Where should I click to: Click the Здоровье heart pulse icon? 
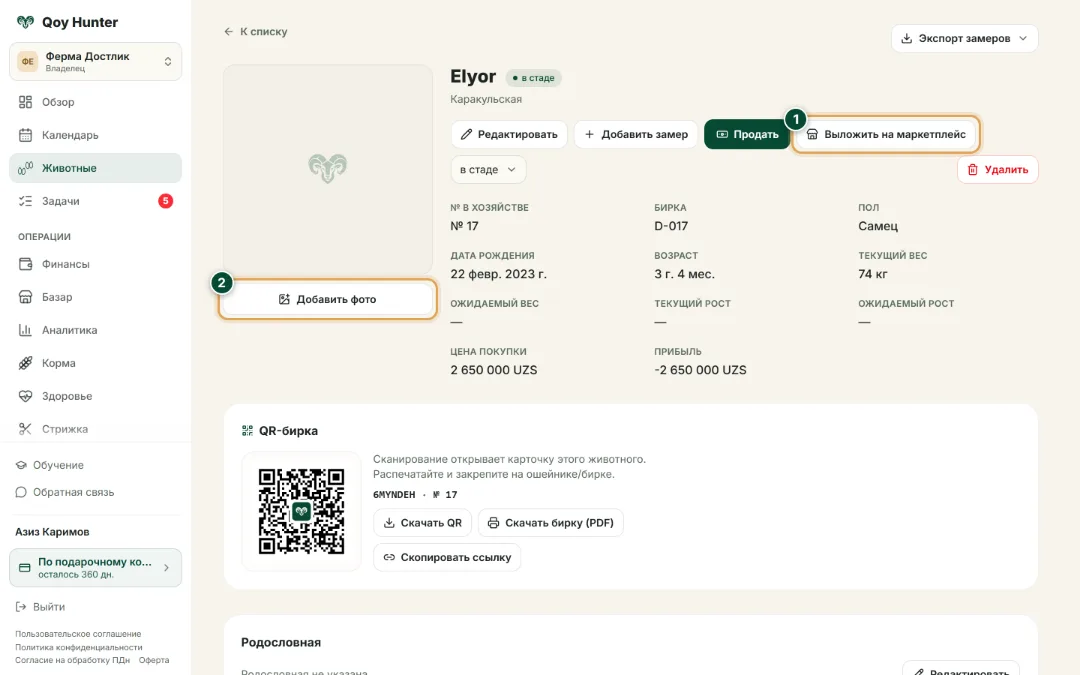point(25,396)
